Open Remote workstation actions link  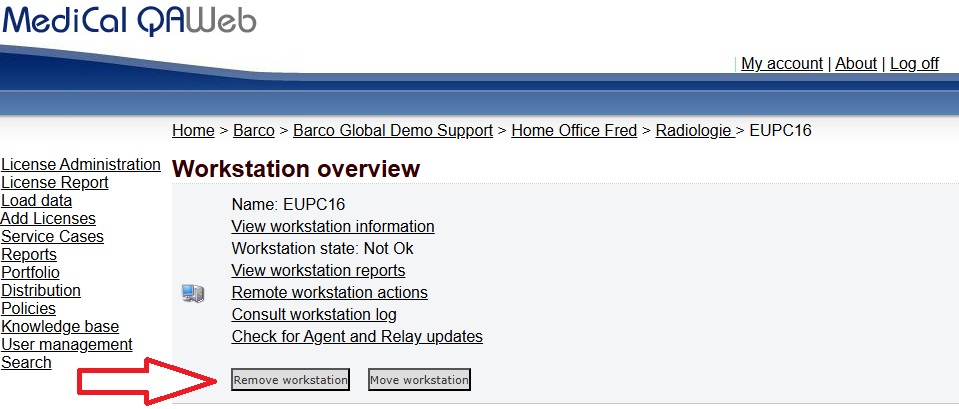[x=330, y=292]
